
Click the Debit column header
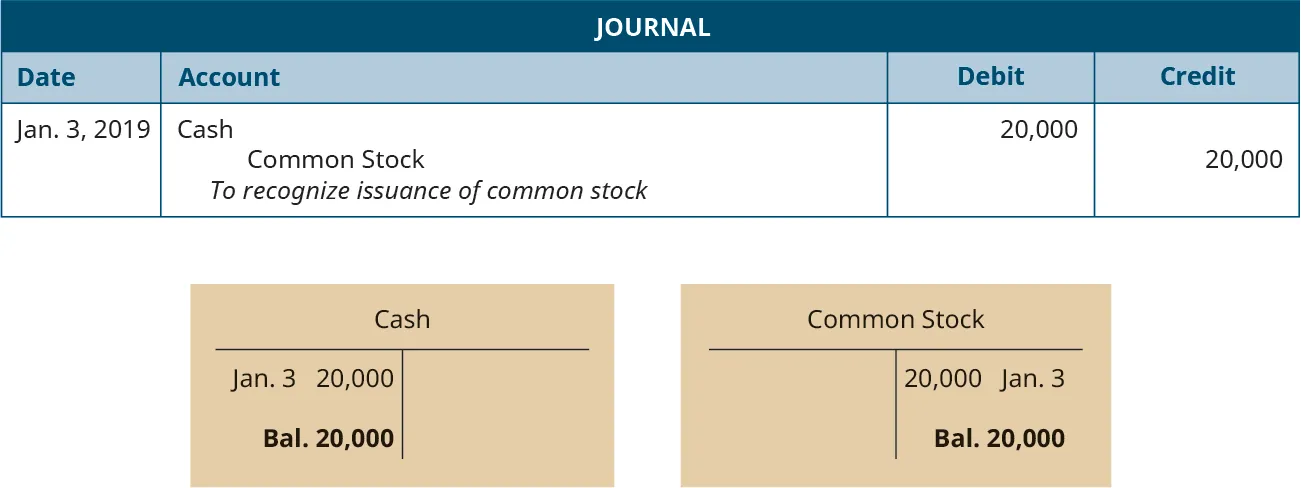(990, 77)
